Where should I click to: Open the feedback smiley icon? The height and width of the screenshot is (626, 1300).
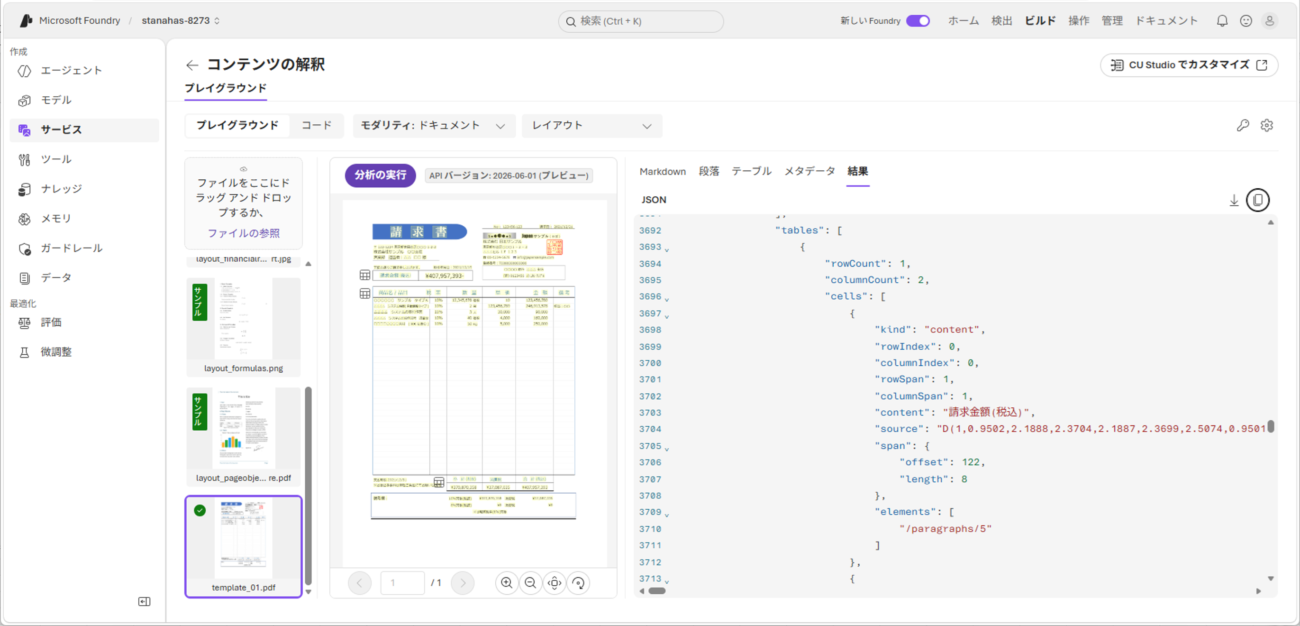pyautogui.click(x=1246, y=21)
